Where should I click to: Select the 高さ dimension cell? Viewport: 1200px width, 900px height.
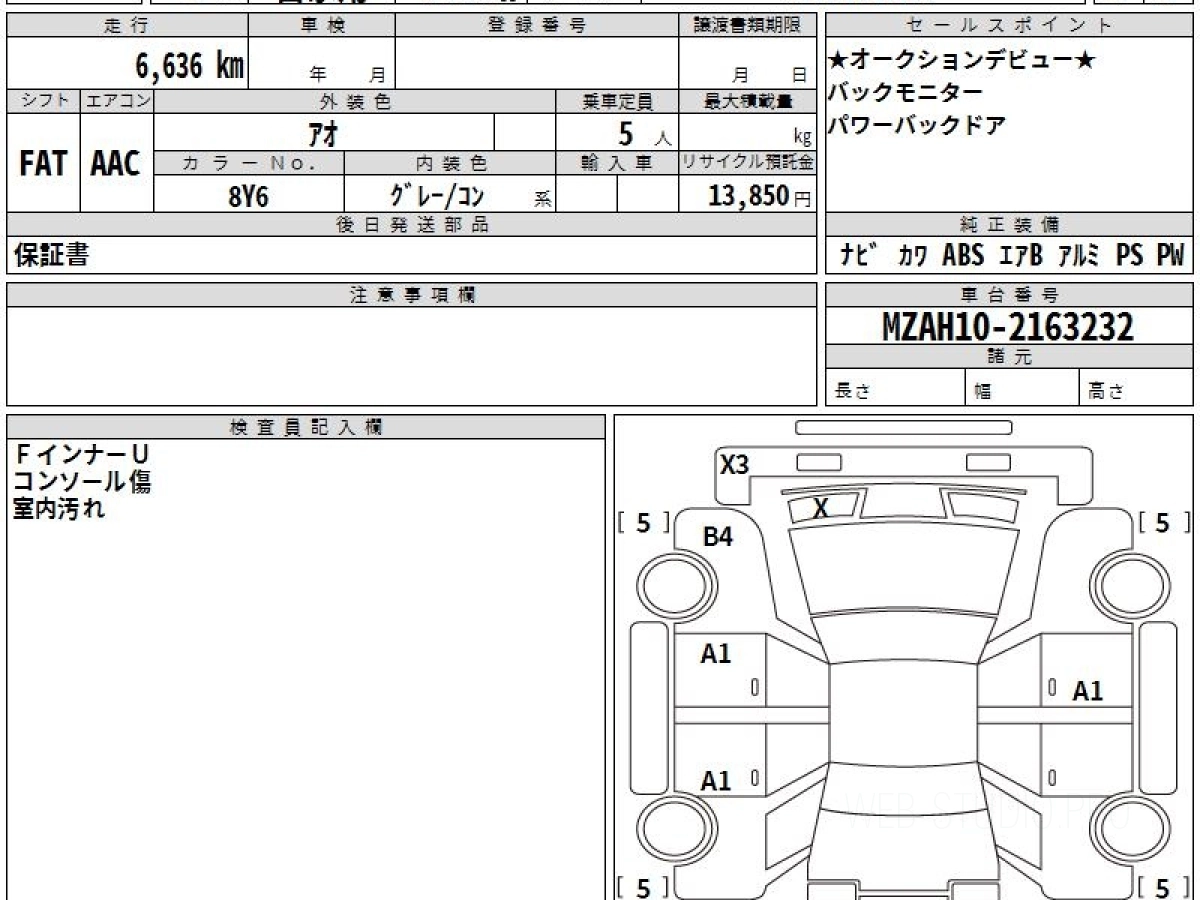1136,388
